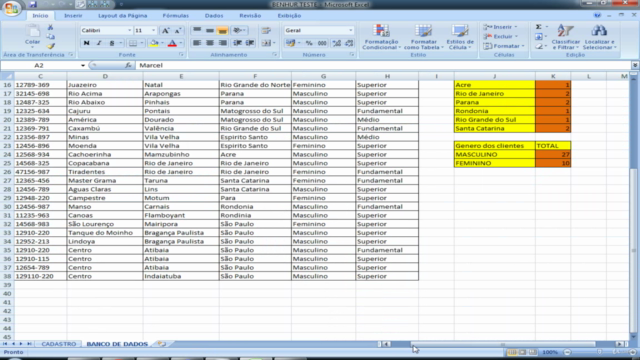The width and height of the screenshot is (640, 360).
Task: Click the Format Painter brush icon
Action: (x=50, y=46)
